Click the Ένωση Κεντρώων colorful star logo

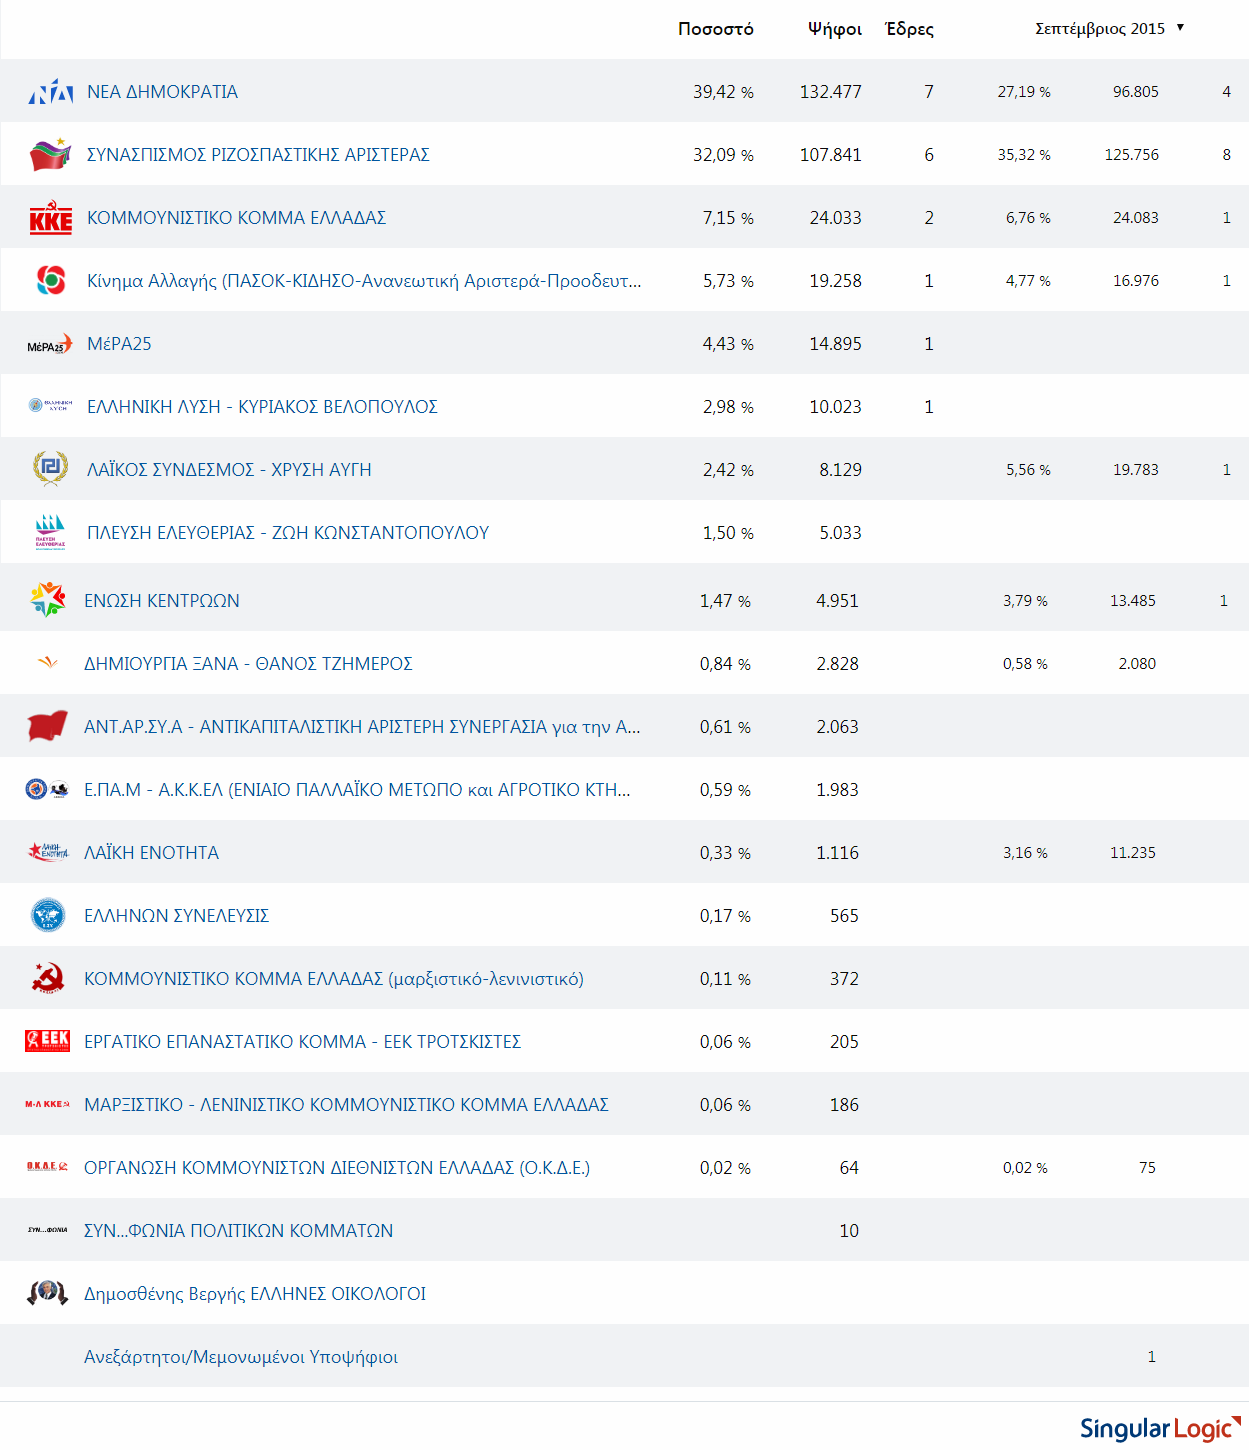pyautogui.click(x=48, y=600)
